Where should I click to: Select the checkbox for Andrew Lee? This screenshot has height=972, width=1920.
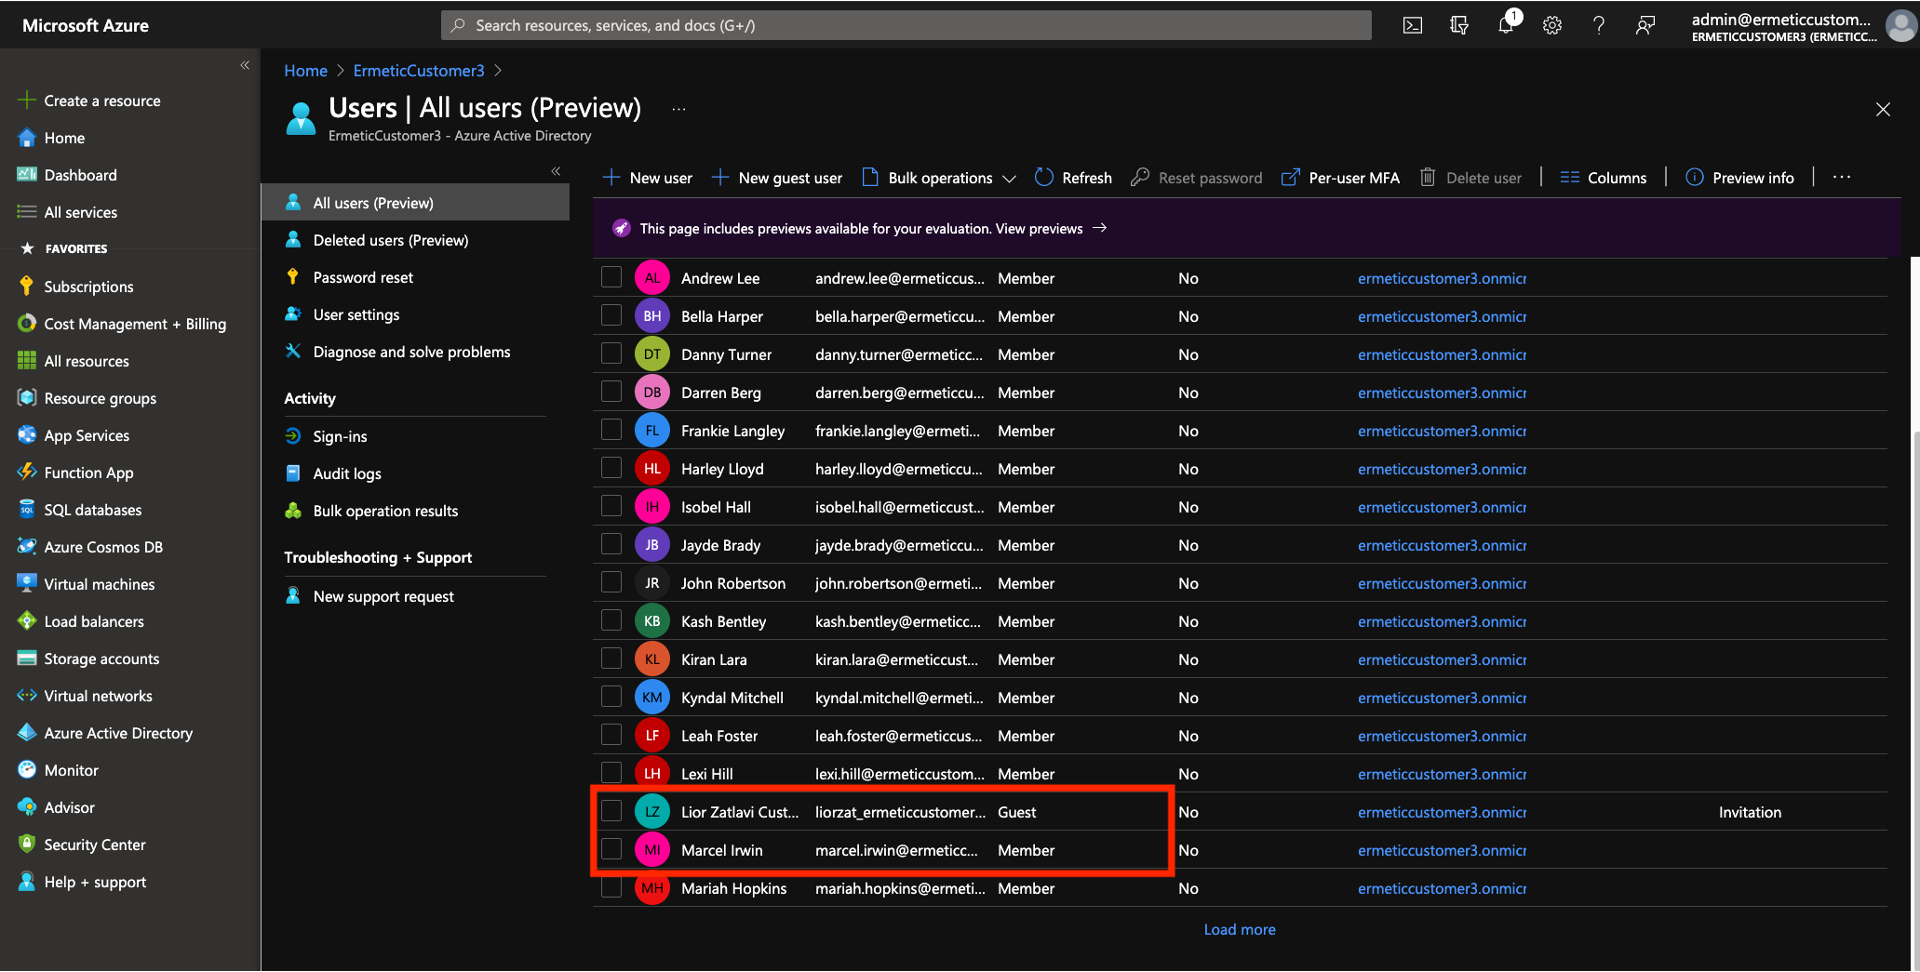click(611, 277)
